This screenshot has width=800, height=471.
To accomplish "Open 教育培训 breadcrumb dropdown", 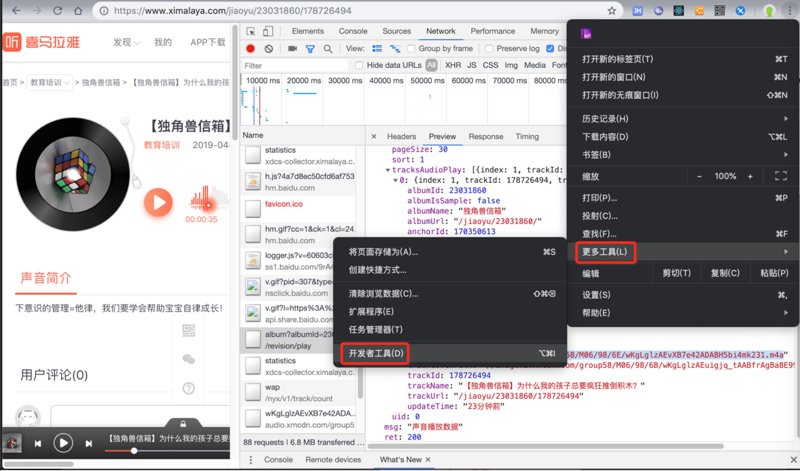I will pyautogui.click(x=49, y=83).
